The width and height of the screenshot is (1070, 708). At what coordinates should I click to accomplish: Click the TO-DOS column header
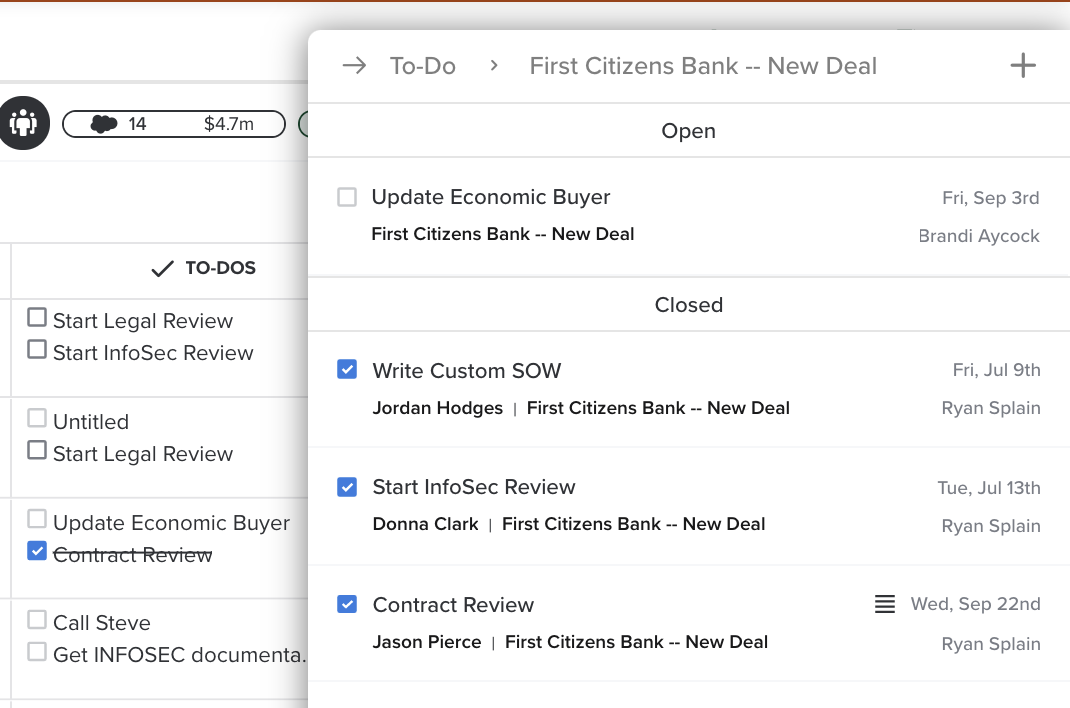[x=220, y=268]
